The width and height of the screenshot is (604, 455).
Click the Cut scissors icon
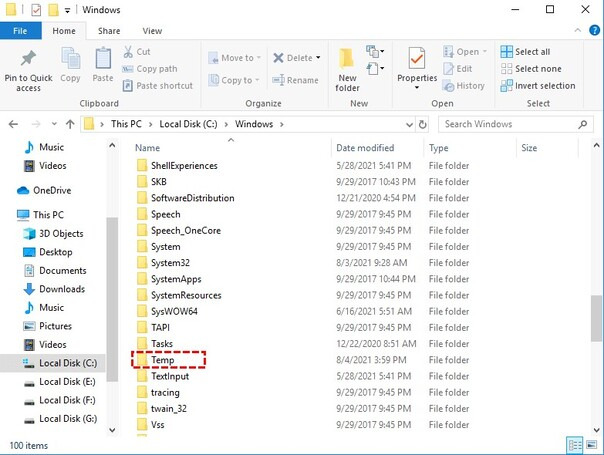click(128, 52)
